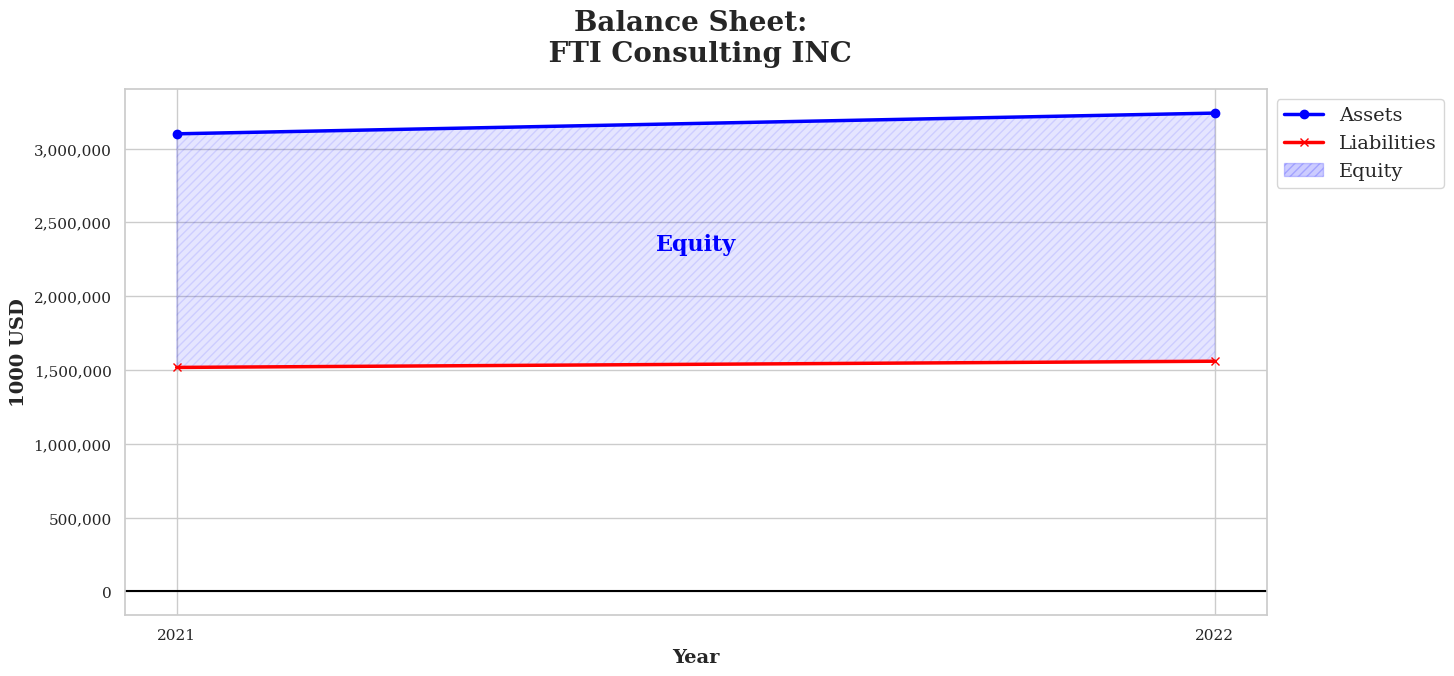1454x676 pixels.
Task: Click the 2022 x-axis tick label
Action: (1214, 635)
